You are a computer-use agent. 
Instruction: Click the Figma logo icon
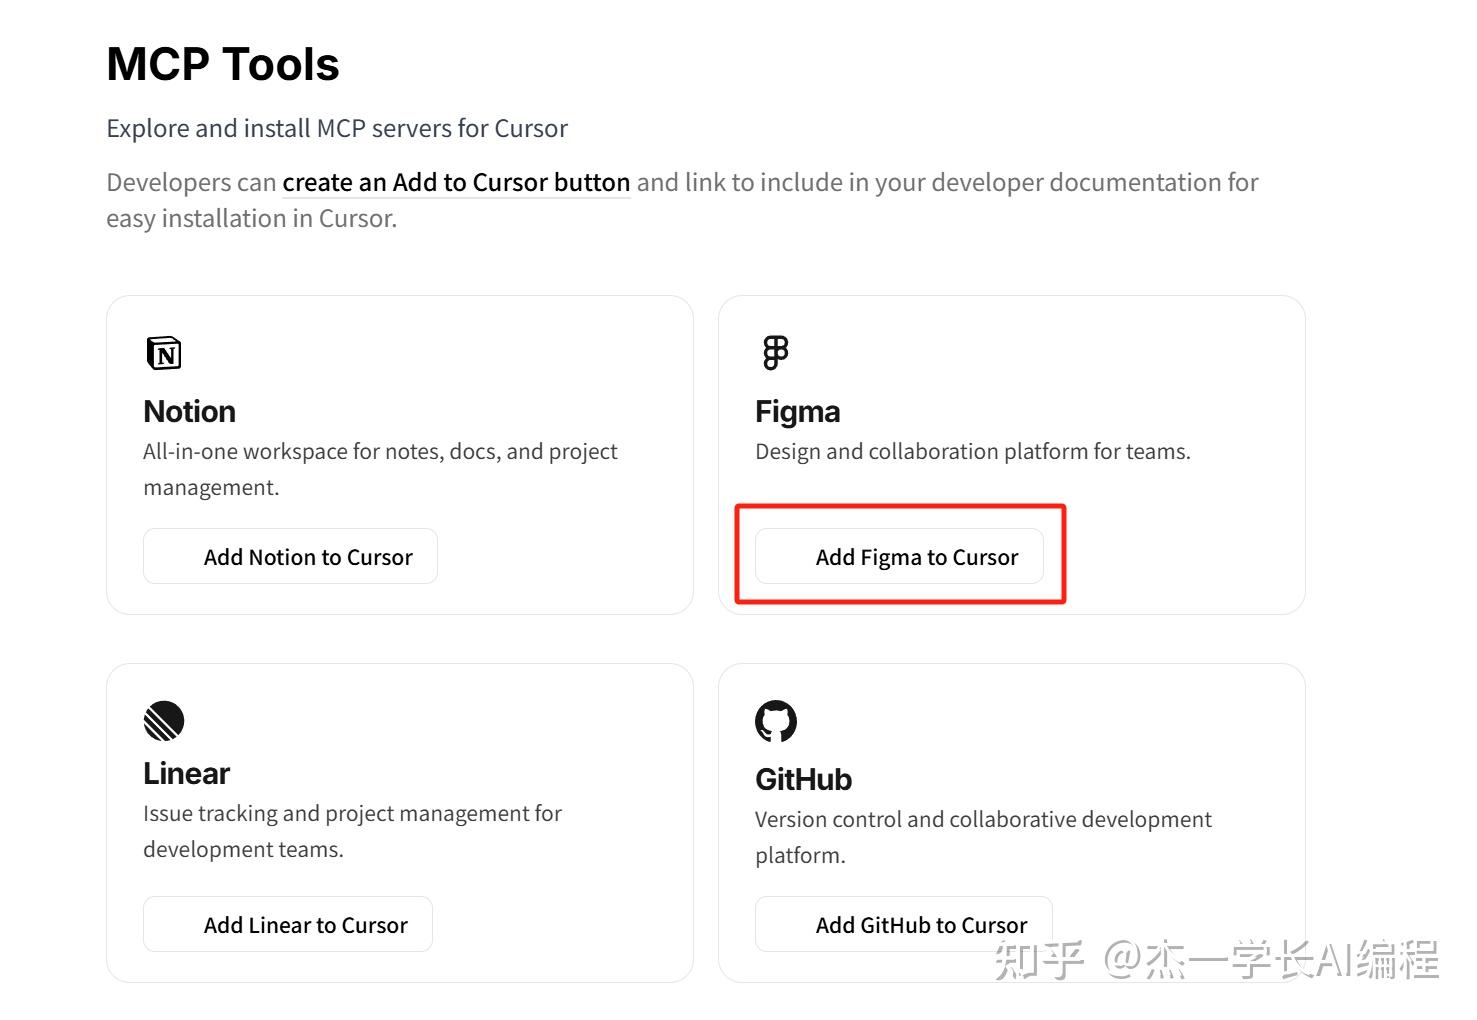[775, 353]
